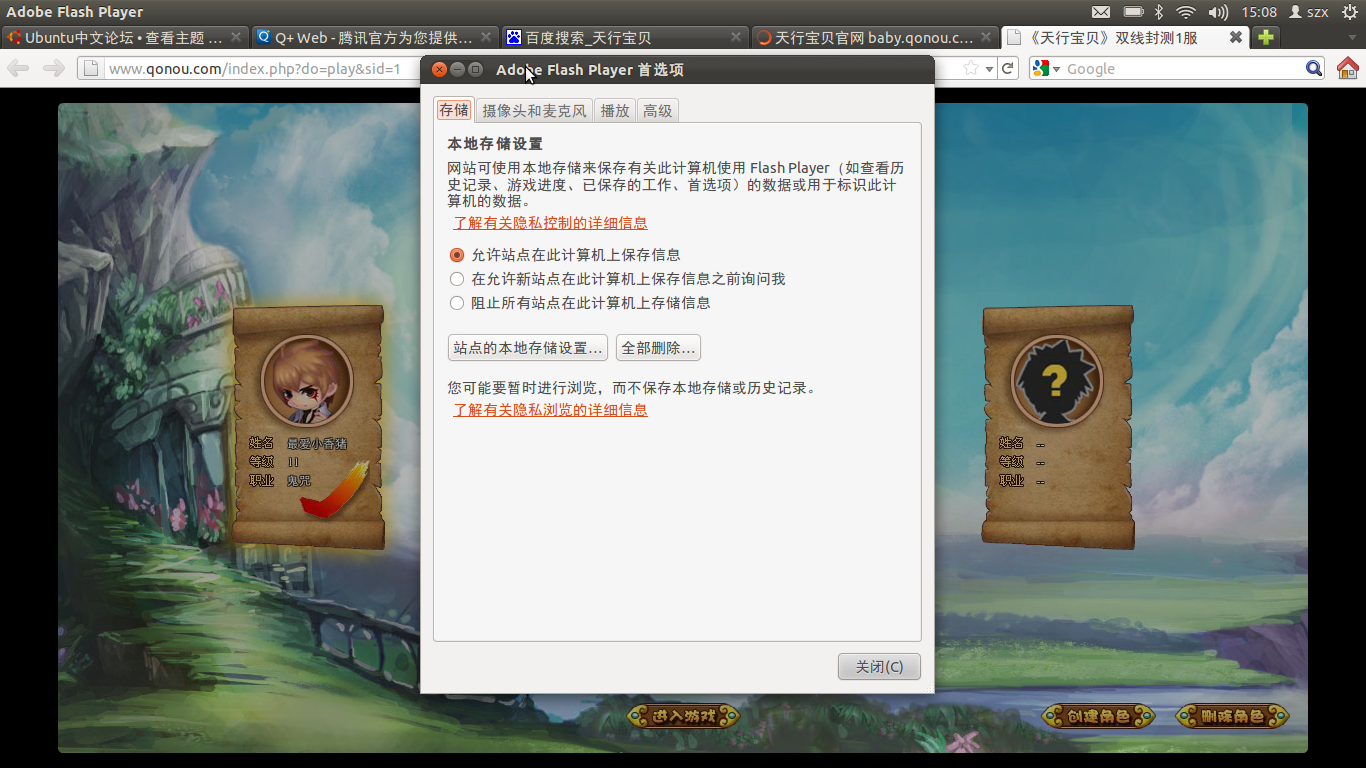Open the Wi-Fi network indicator

(1186, 12)
